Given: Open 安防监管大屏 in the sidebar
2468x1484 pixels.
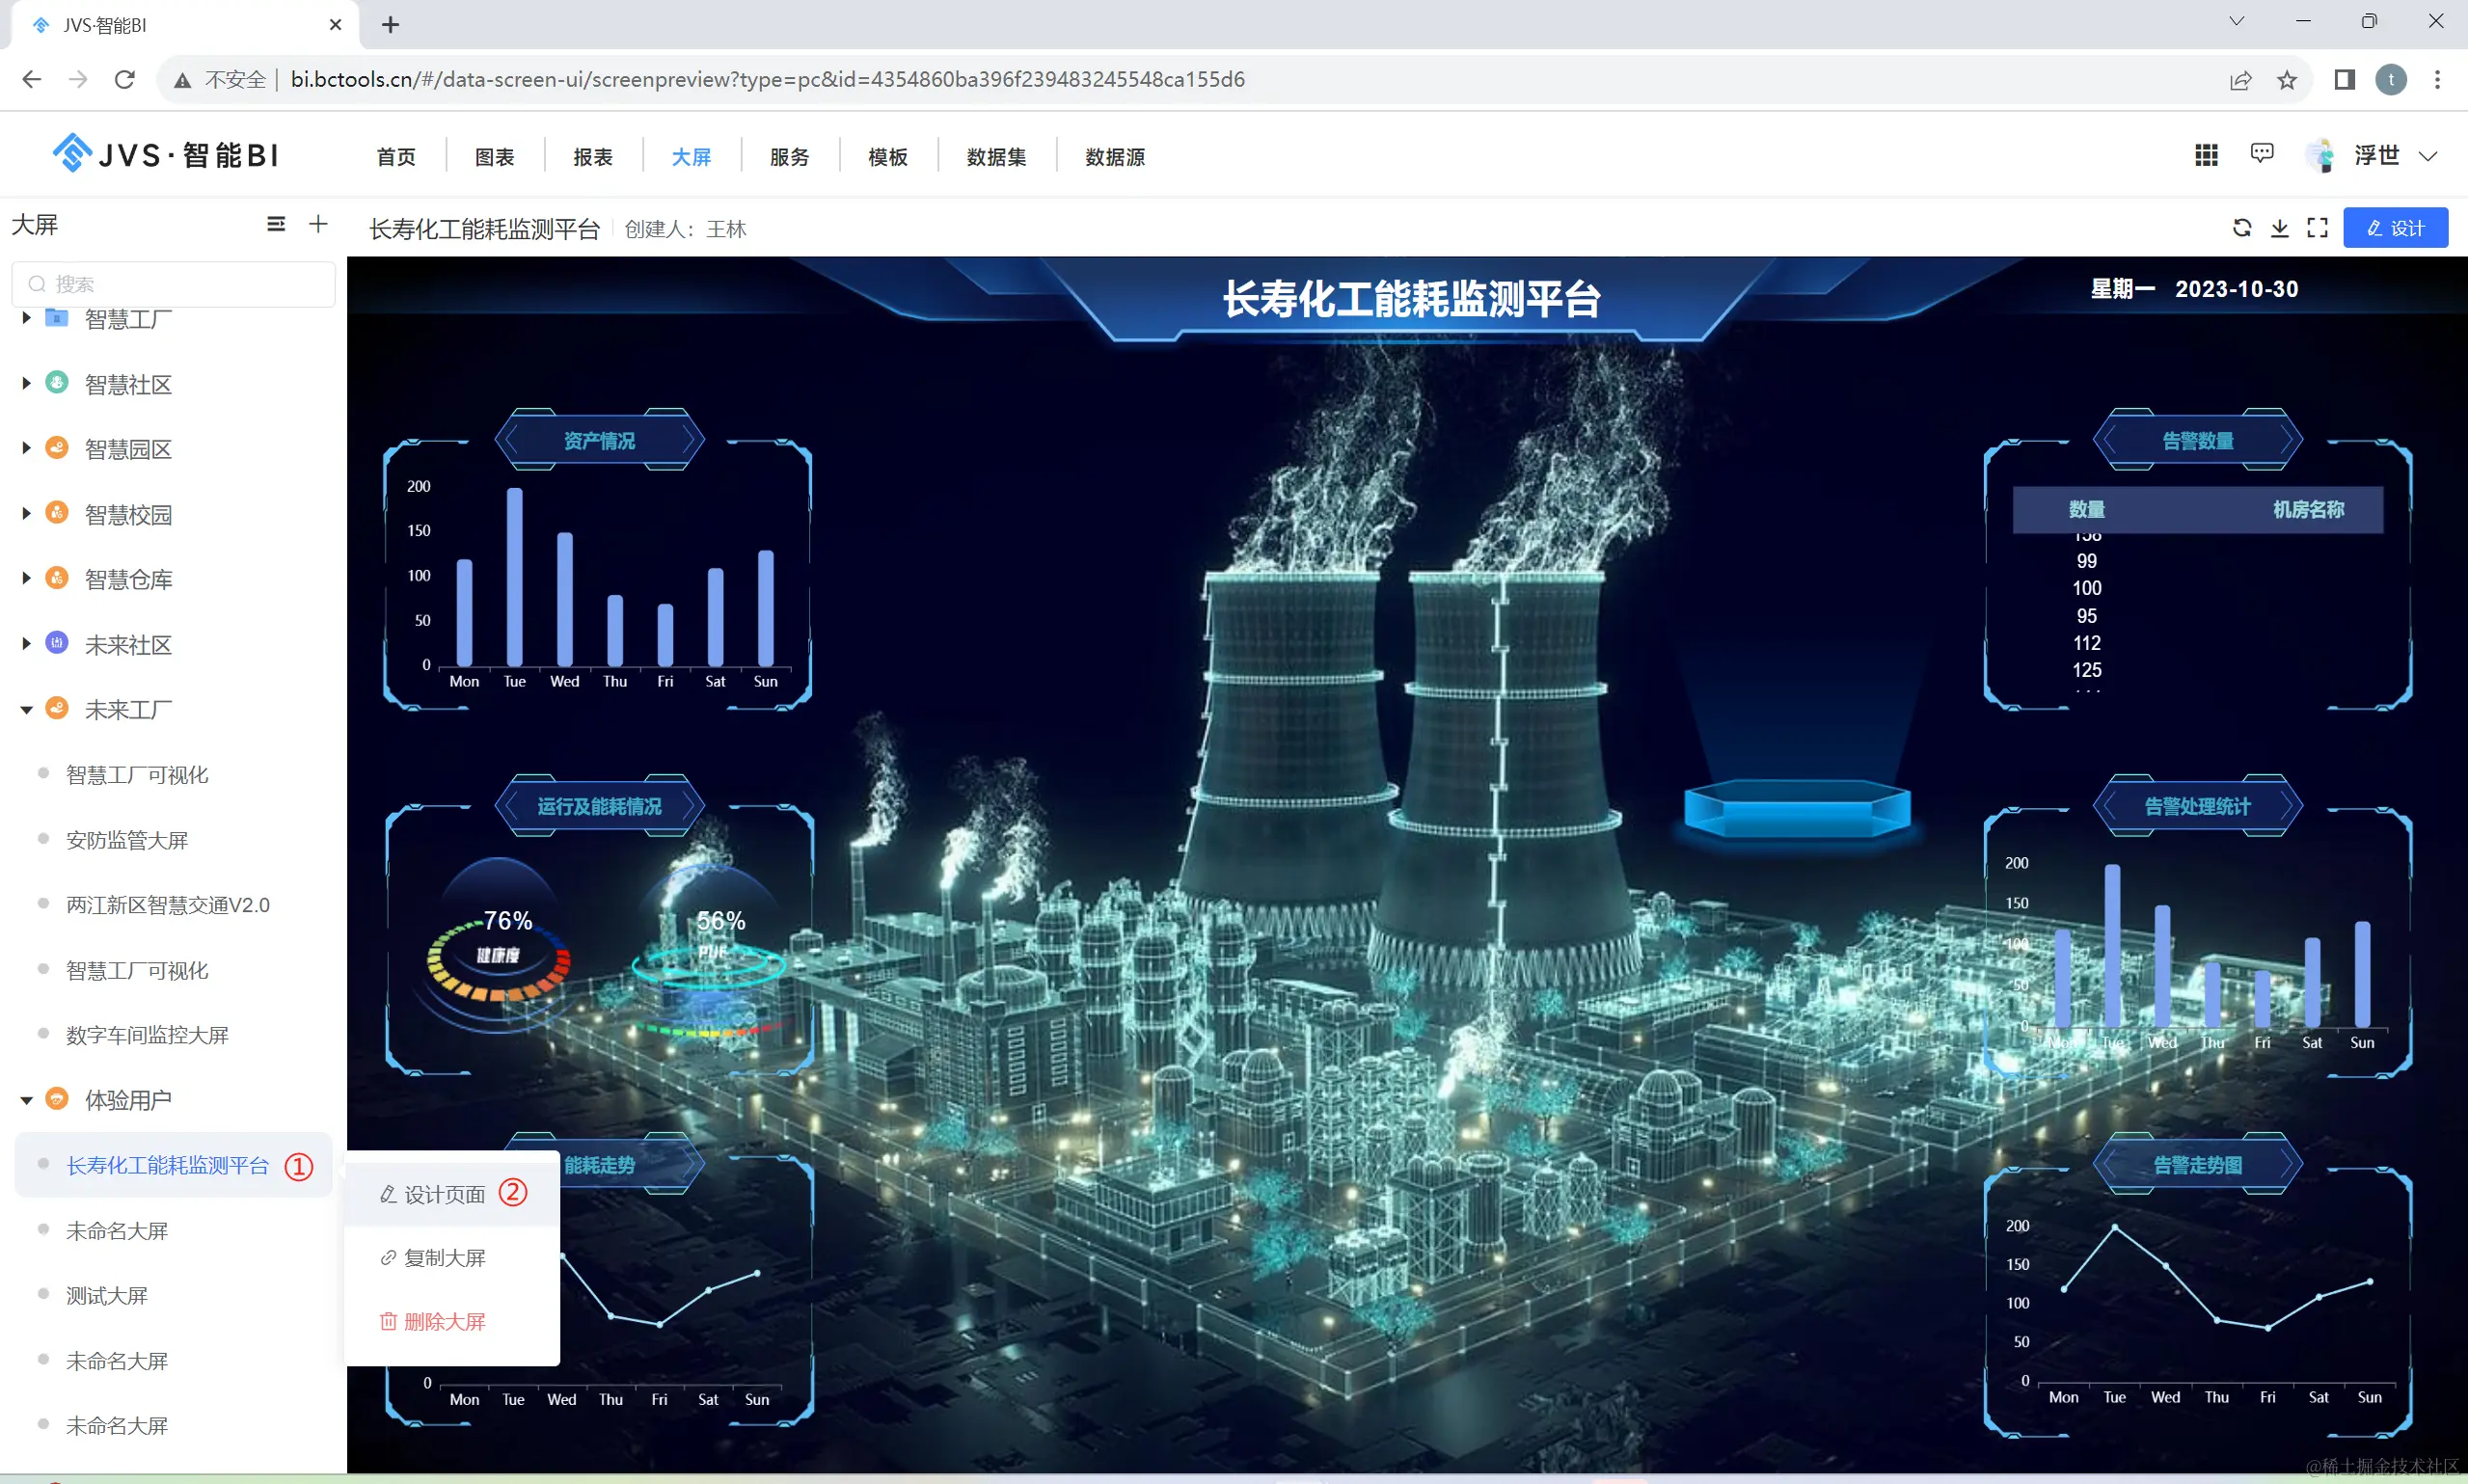Looking at the screenshot, I should (x=127, y=840).
